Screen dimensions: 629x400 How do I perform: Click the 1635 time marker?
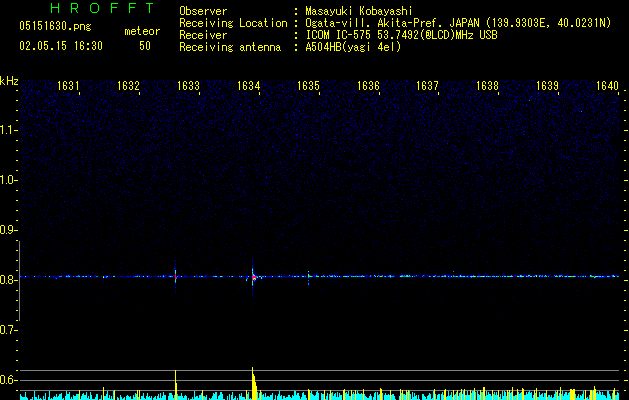point(308,86)
